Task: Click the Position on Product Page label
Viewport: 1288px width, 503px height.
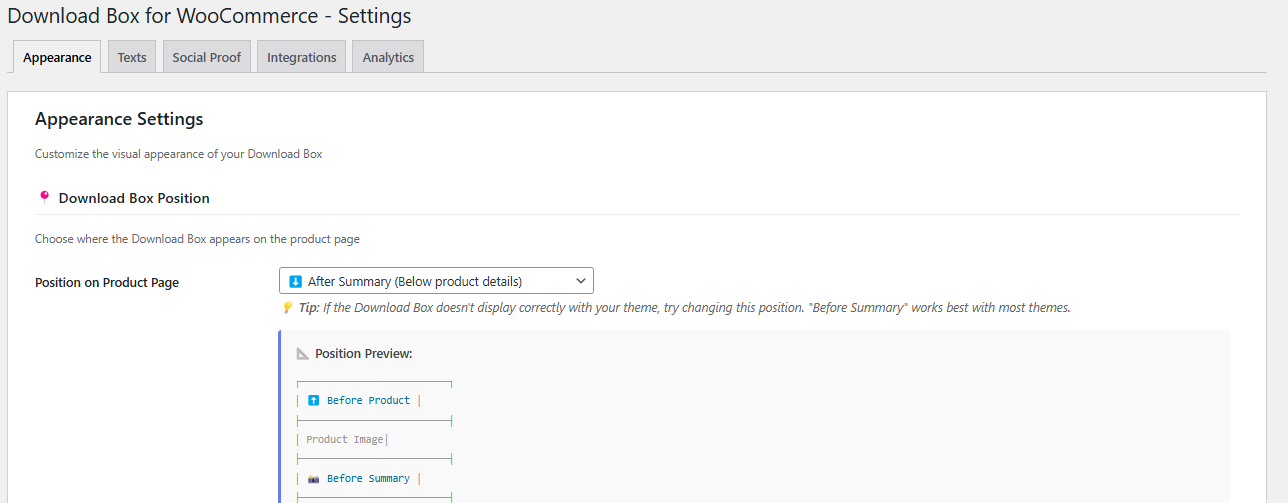Action: pyautogui.click(x=107, y=283)
